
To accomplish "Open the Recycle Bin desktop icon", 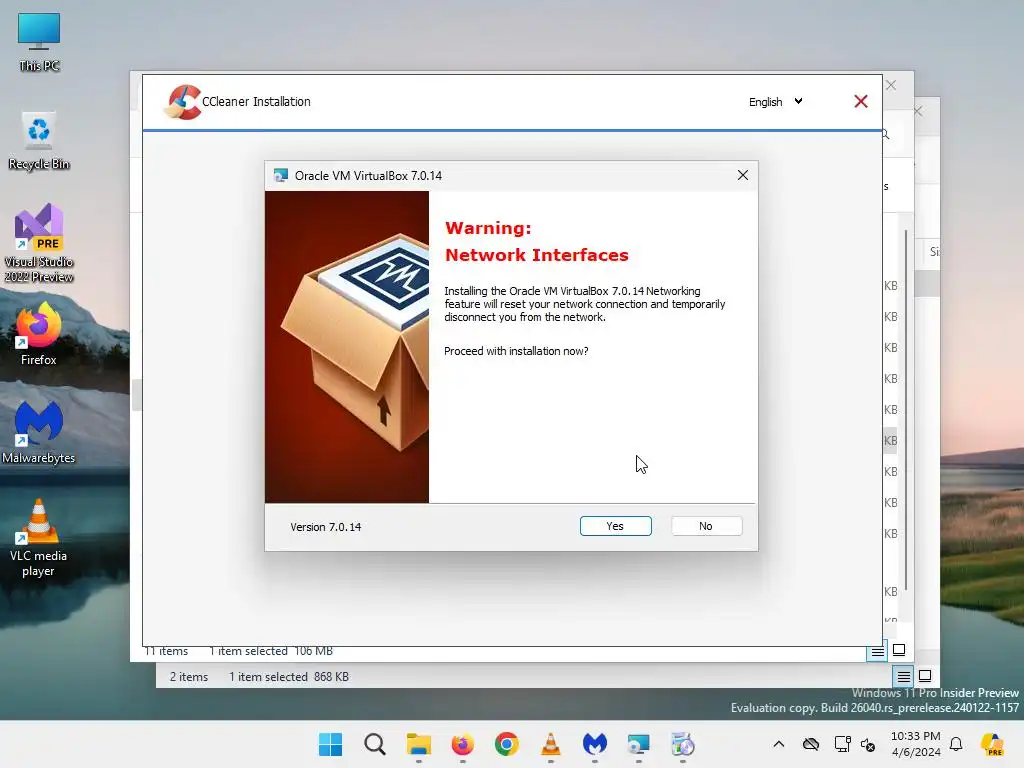I will point(39,141).
